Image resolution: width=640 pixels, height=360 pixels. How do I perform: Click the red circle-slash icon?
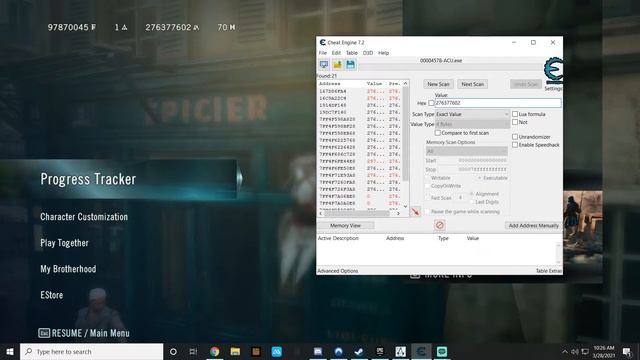coord(440,225)
